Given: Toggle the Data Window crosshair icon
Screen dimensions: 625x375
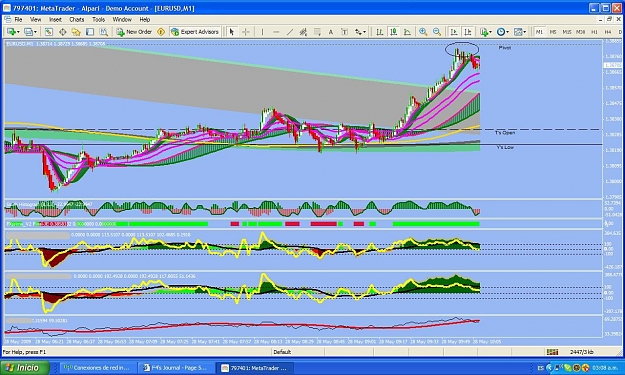Looking at the screenshot, I should tap(63, 32).
